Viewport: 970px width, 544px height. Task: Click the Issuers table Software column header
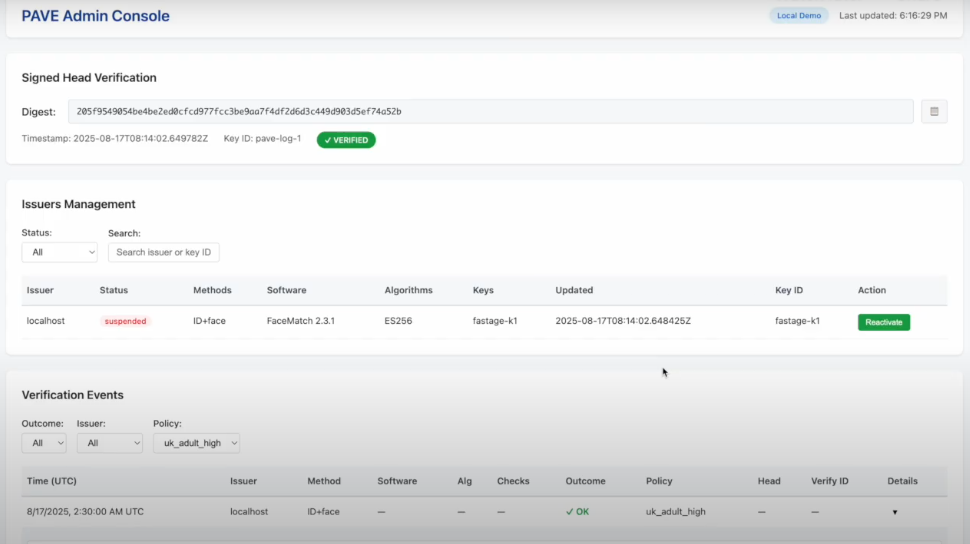pos(286,290)
